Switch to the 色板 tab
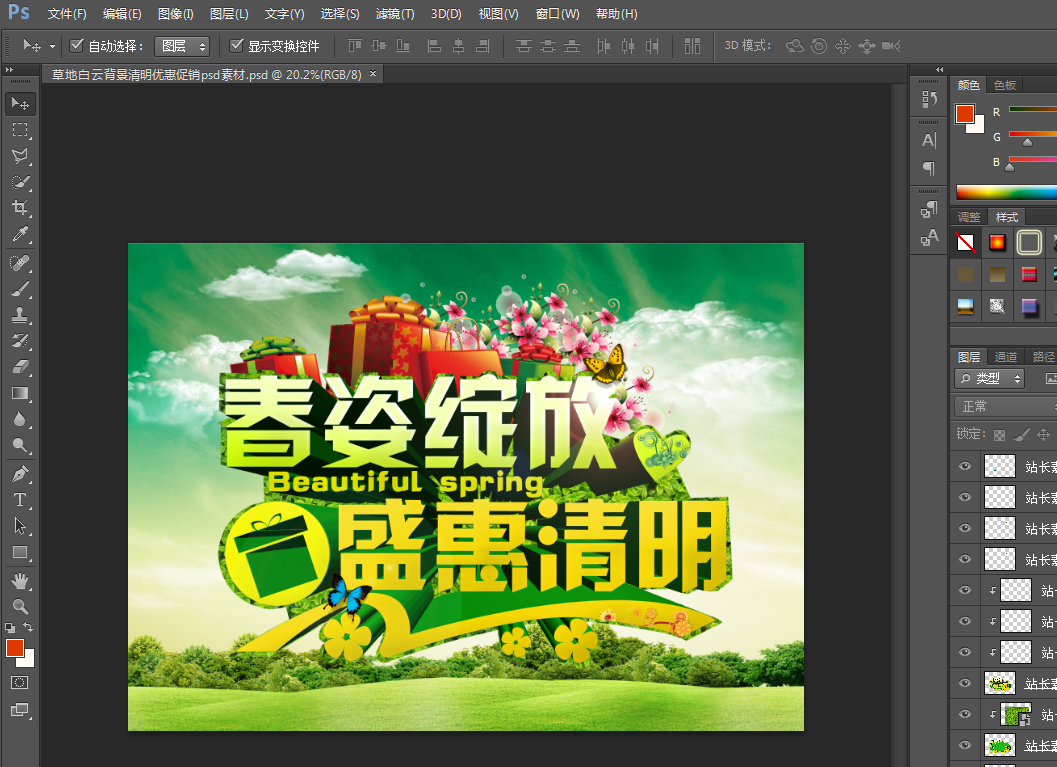This screenshot has width=1057, height=767. pyautogui.click(x=1005, y=85)
